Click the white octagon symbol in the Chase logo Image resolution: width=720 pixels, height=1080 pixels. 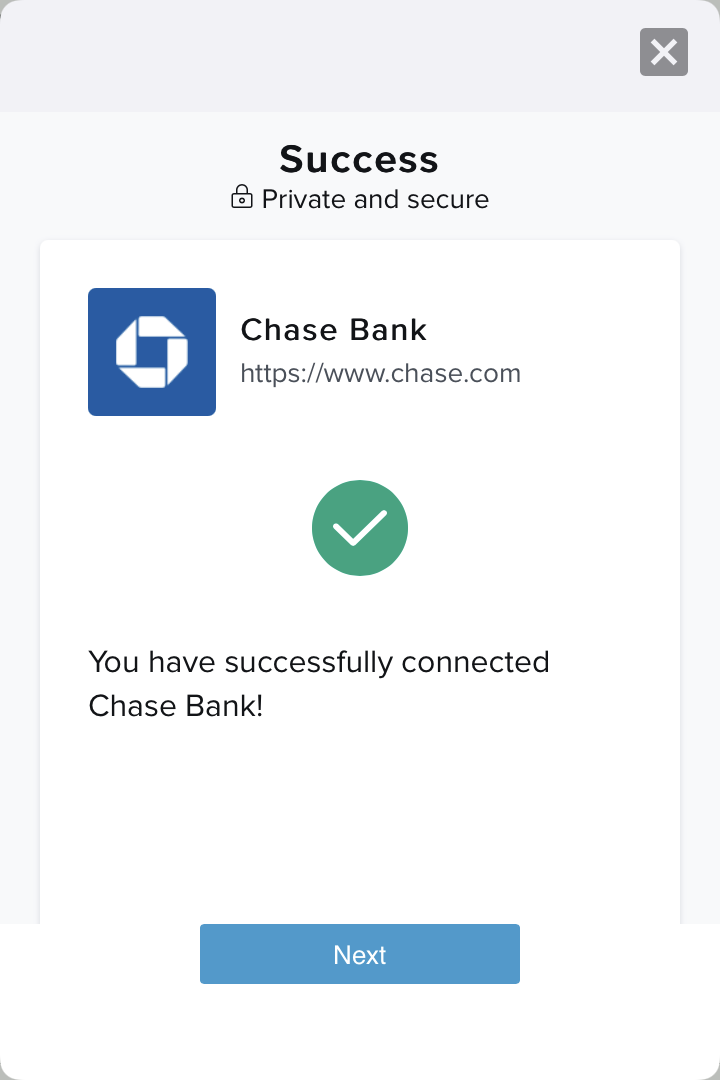pos(152,352)
